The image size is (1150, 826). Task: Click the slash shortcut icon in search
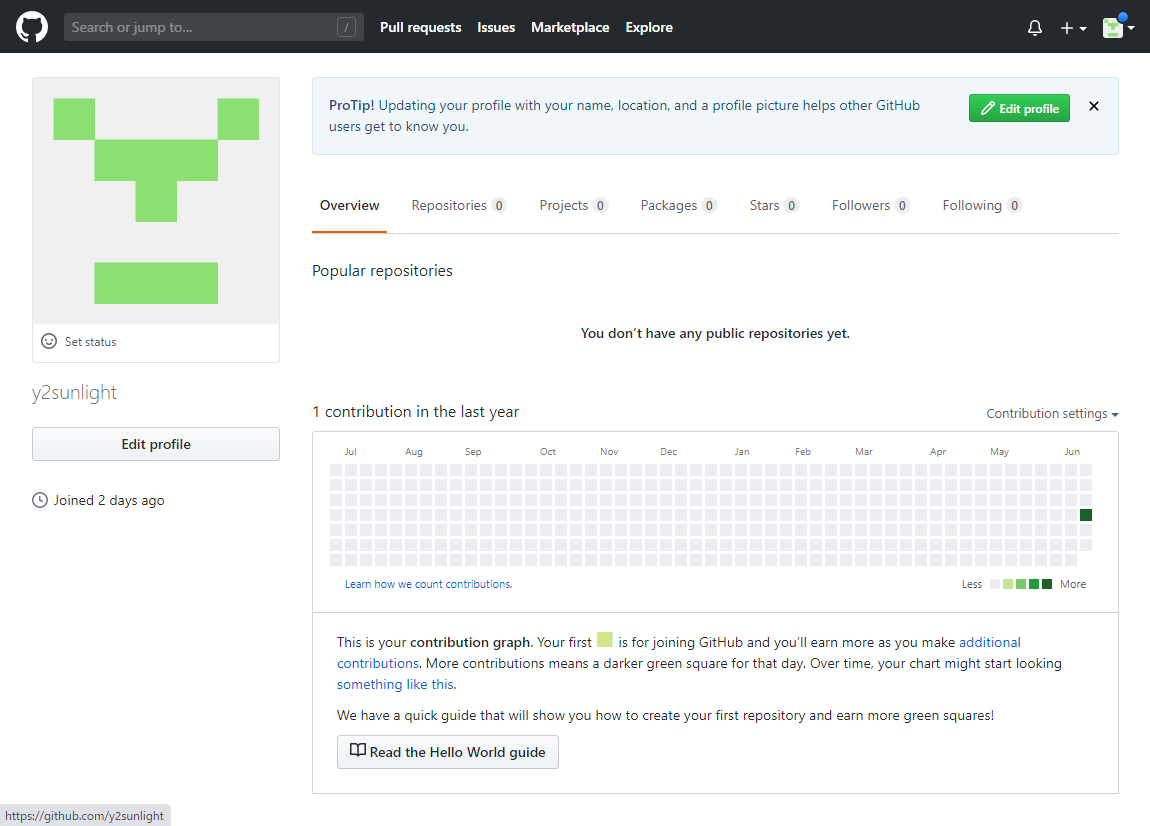(x=347, y=28)
